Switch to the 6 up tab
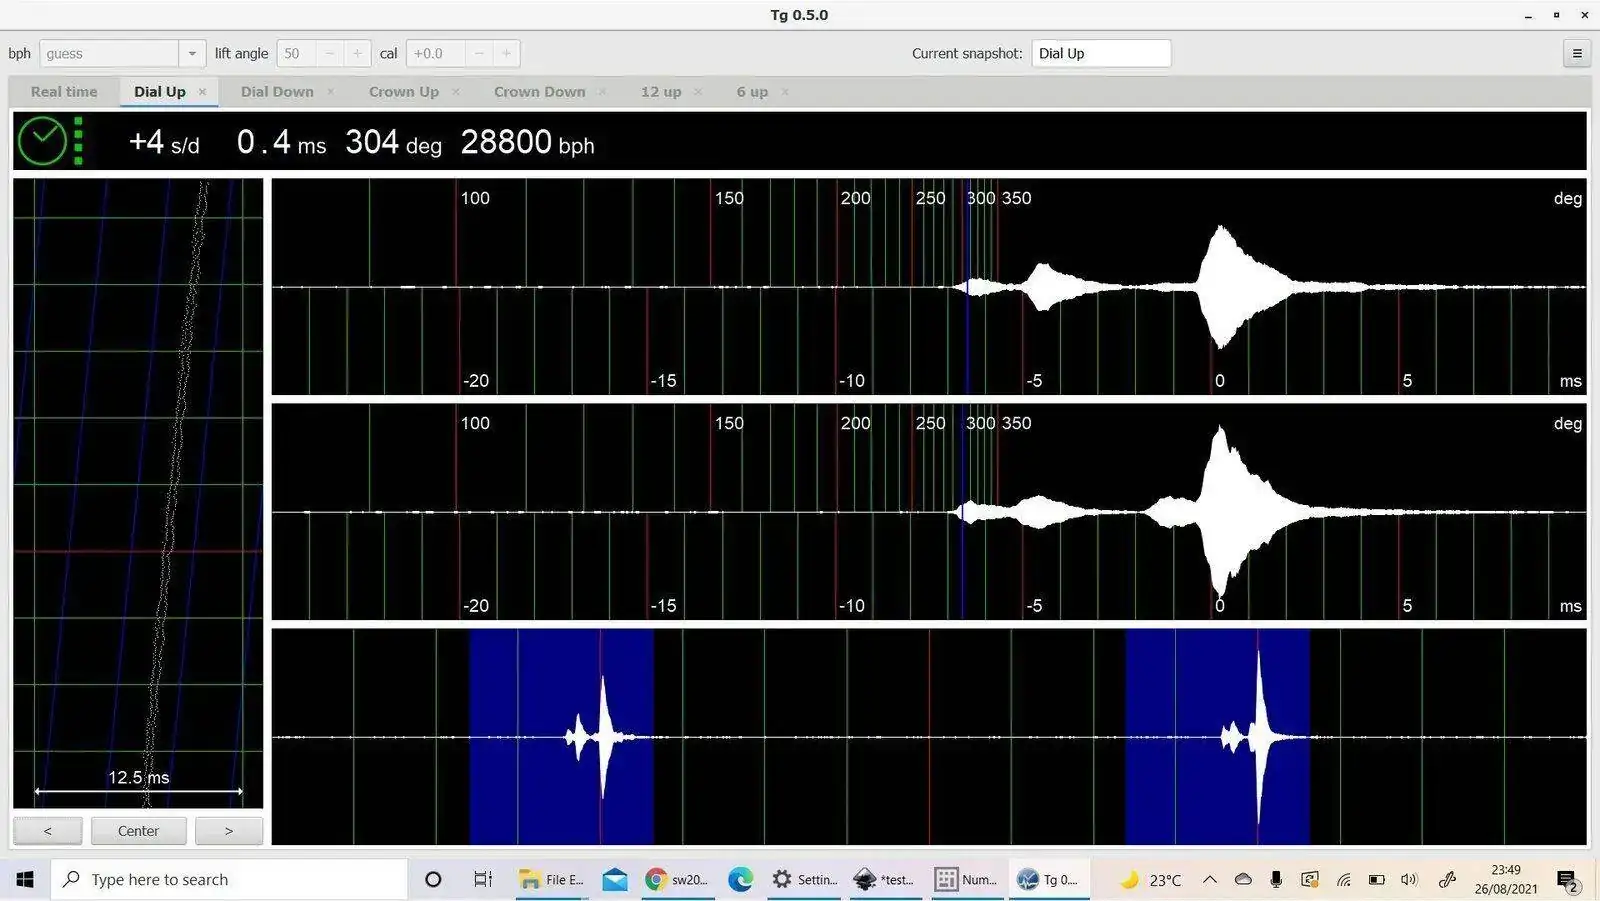Screen dimensions: 1600x901 (752, 92)
